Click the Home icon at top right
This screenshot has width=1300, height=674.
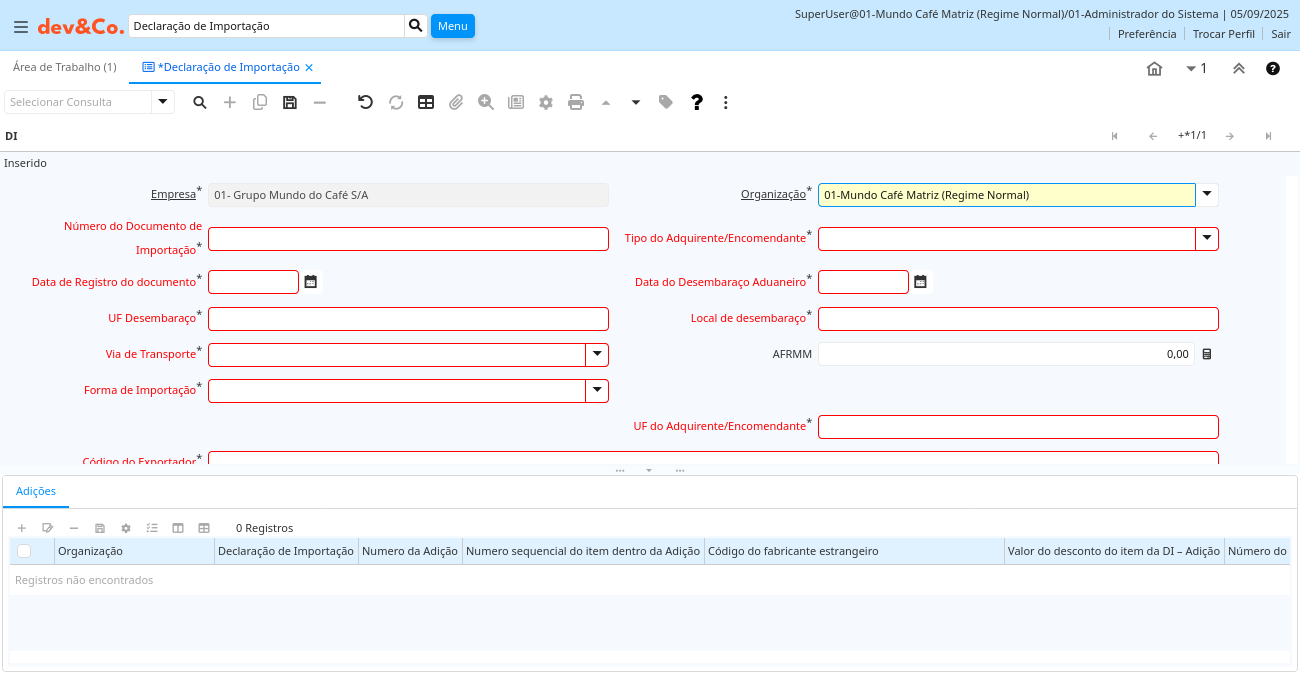pyautogui.click(x=1154, y=69)
